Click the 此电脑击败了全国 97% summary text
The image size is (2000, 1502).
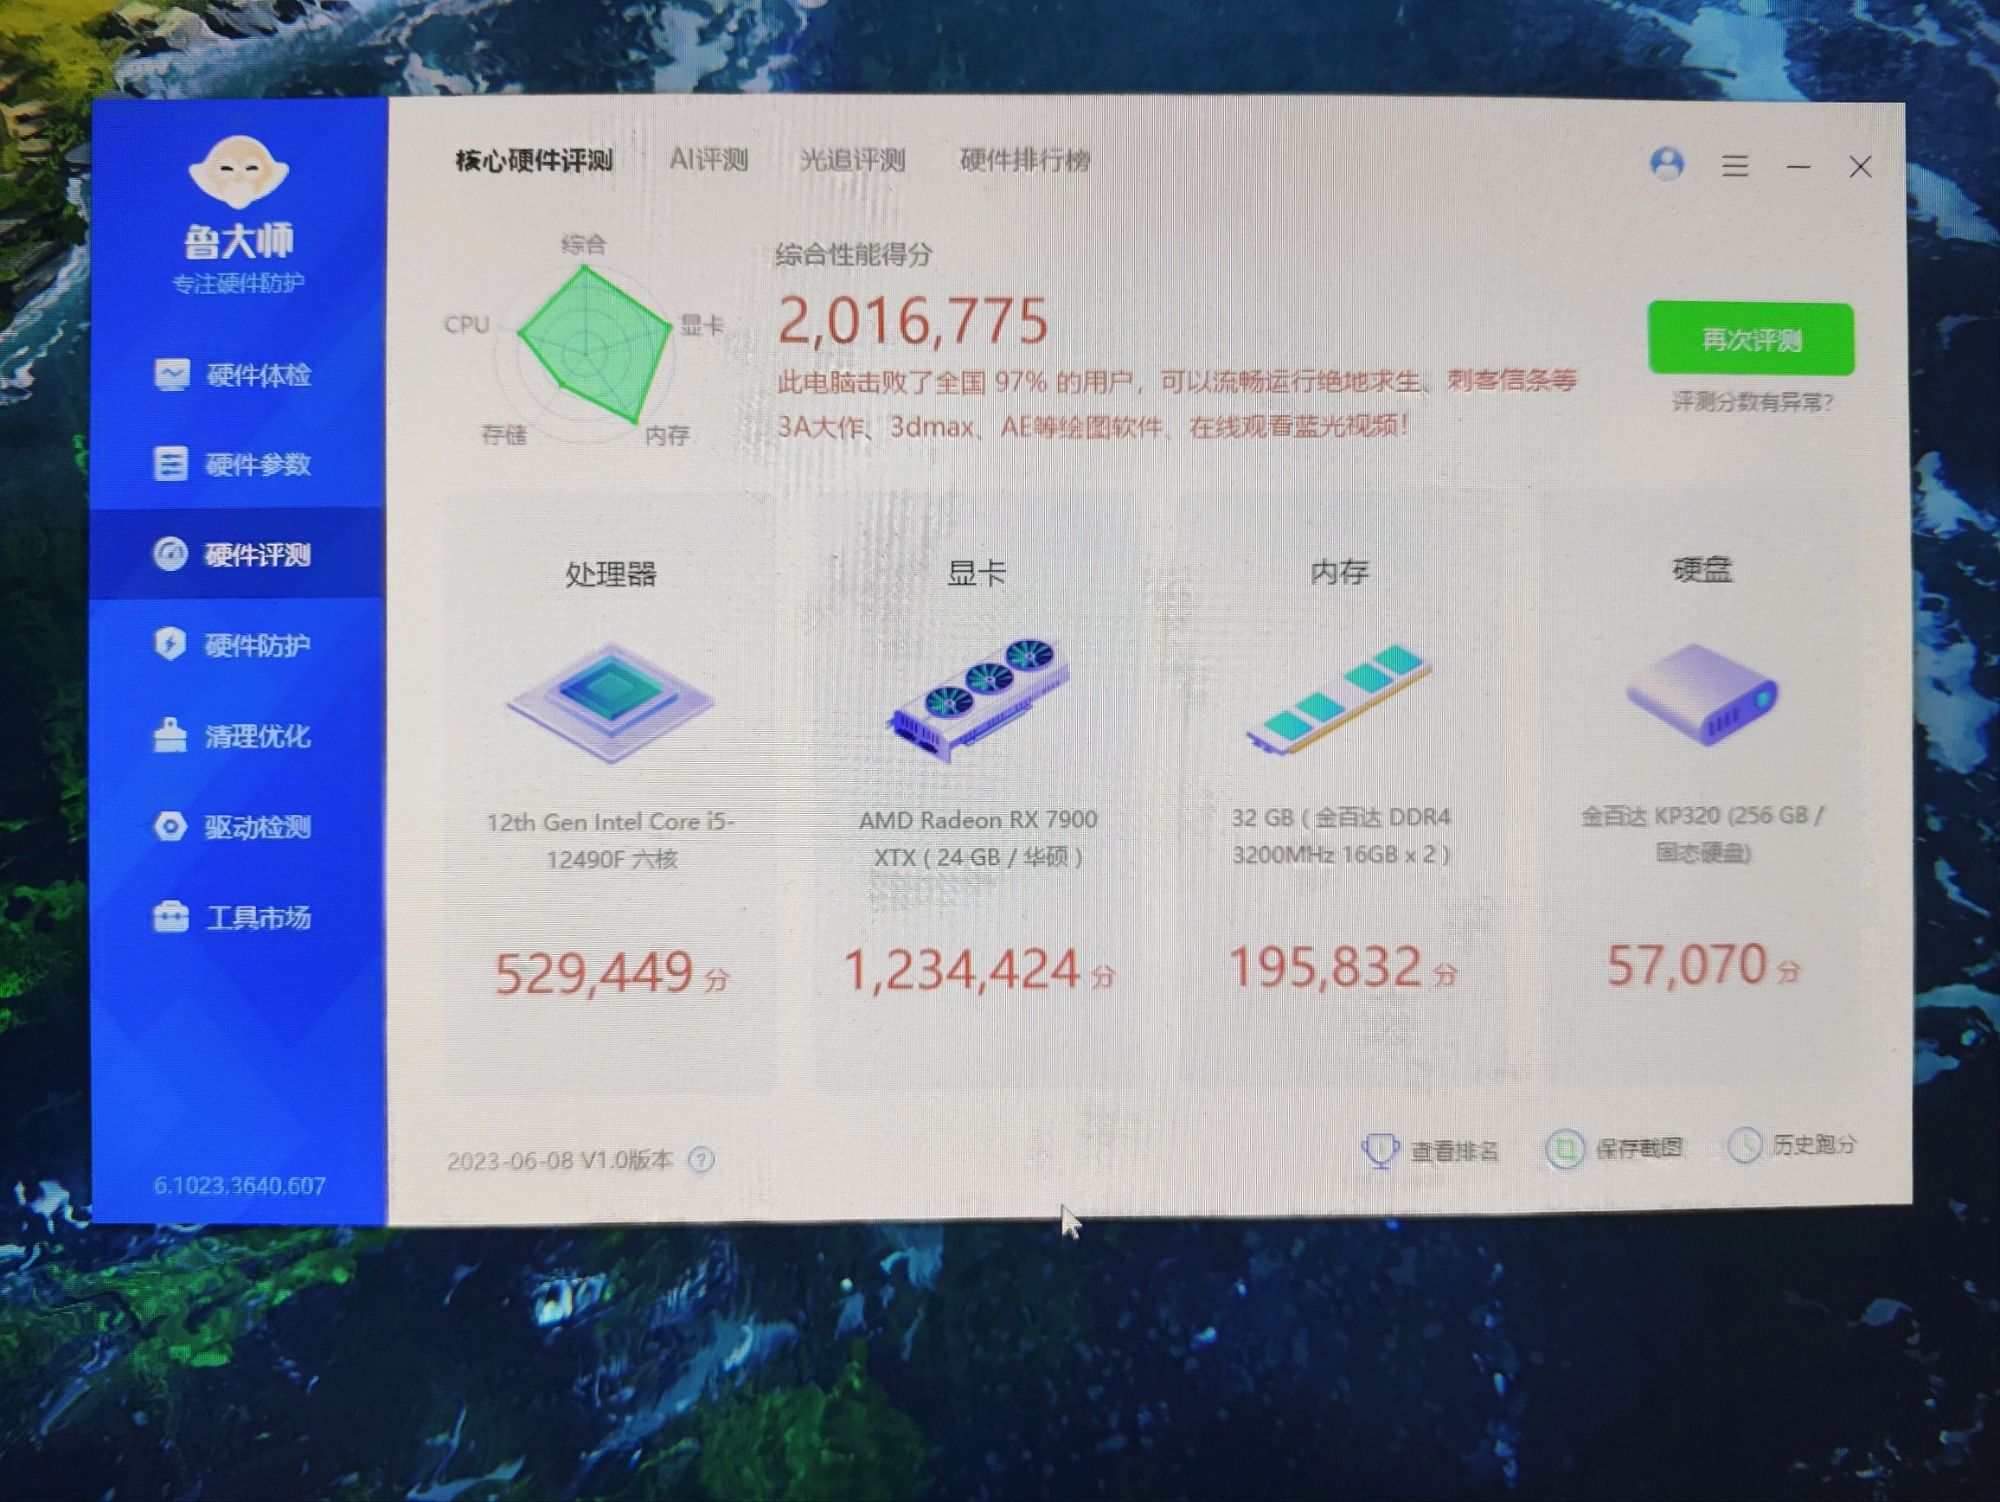click(x=1176, y=404)
